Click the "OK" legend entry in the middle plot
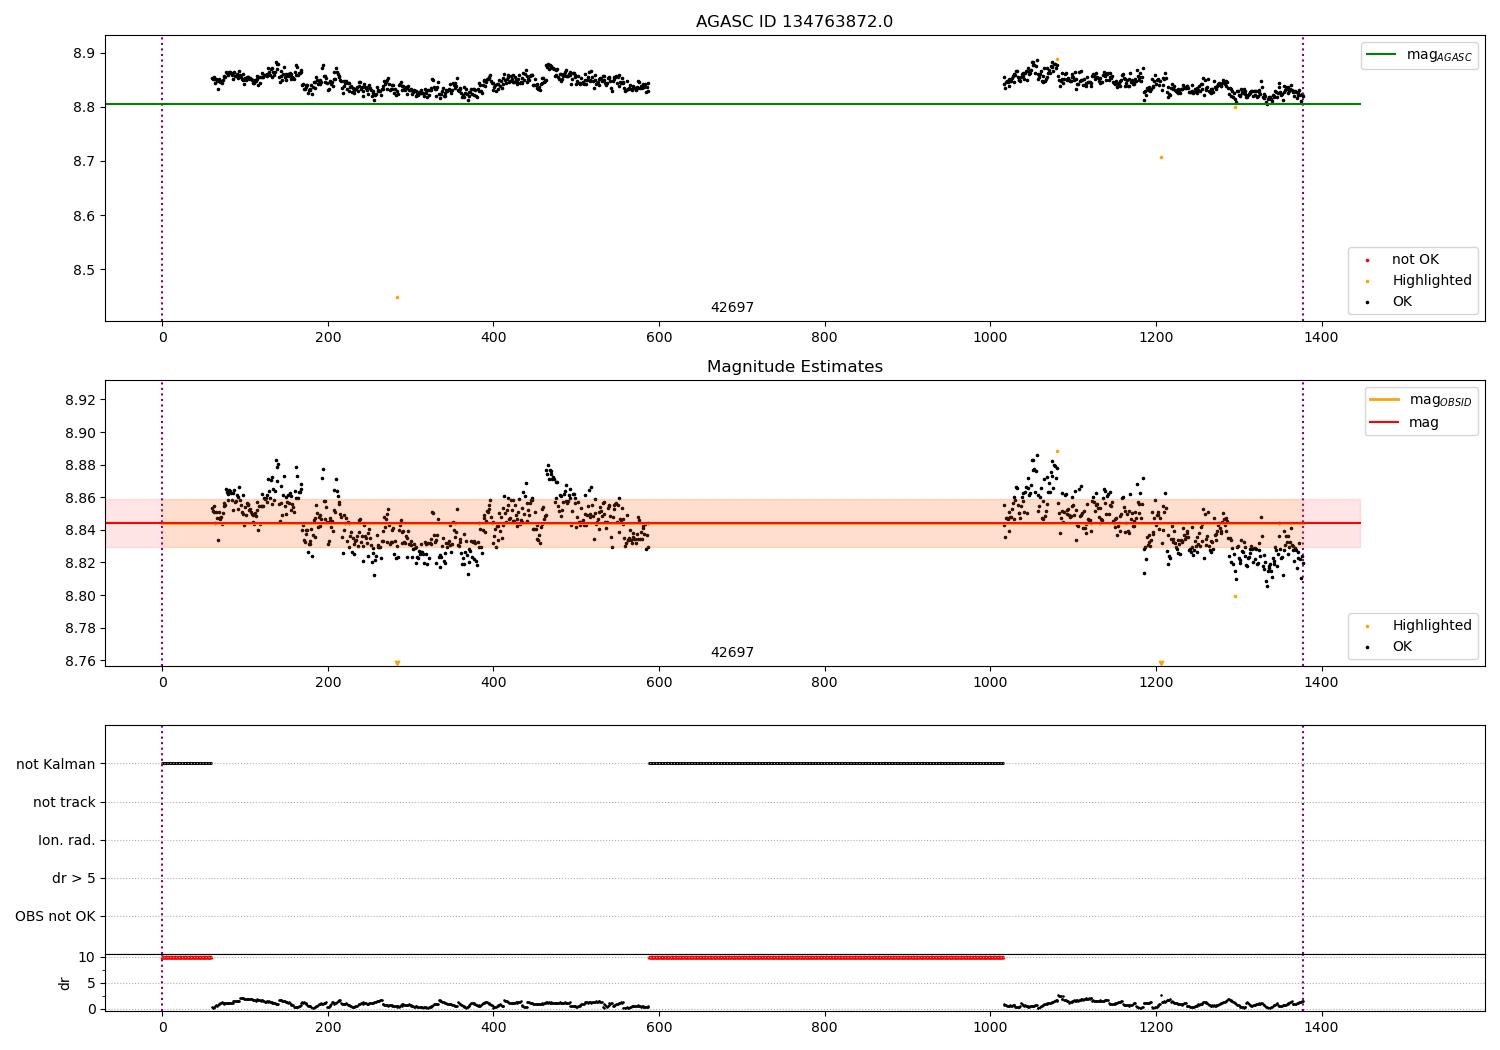Image resolution: width=1500 pixels, height=1050 pixels. (1401, 647)
